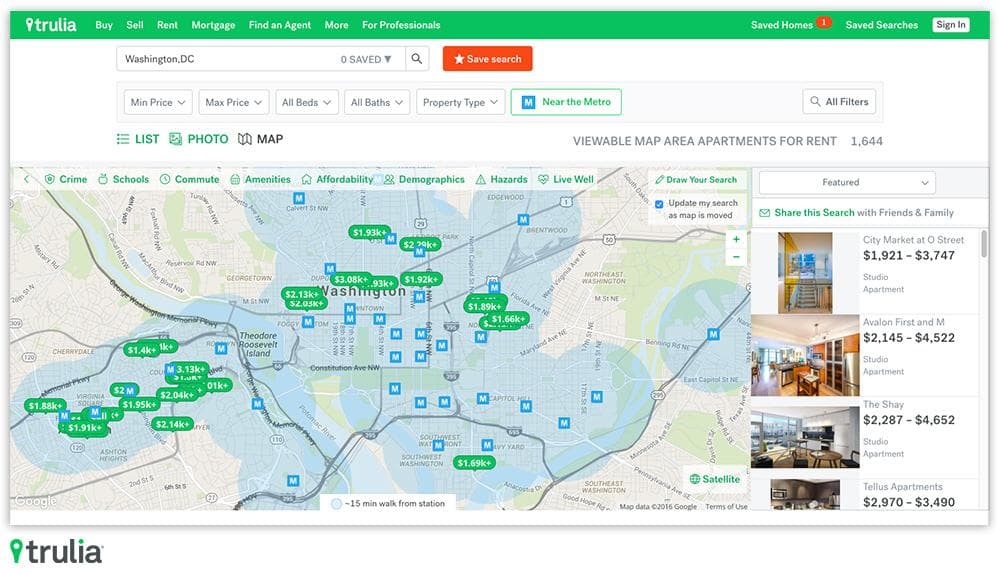Switch map to Satellite view
Screen dimensions: 1000x574
coord(714,479)
